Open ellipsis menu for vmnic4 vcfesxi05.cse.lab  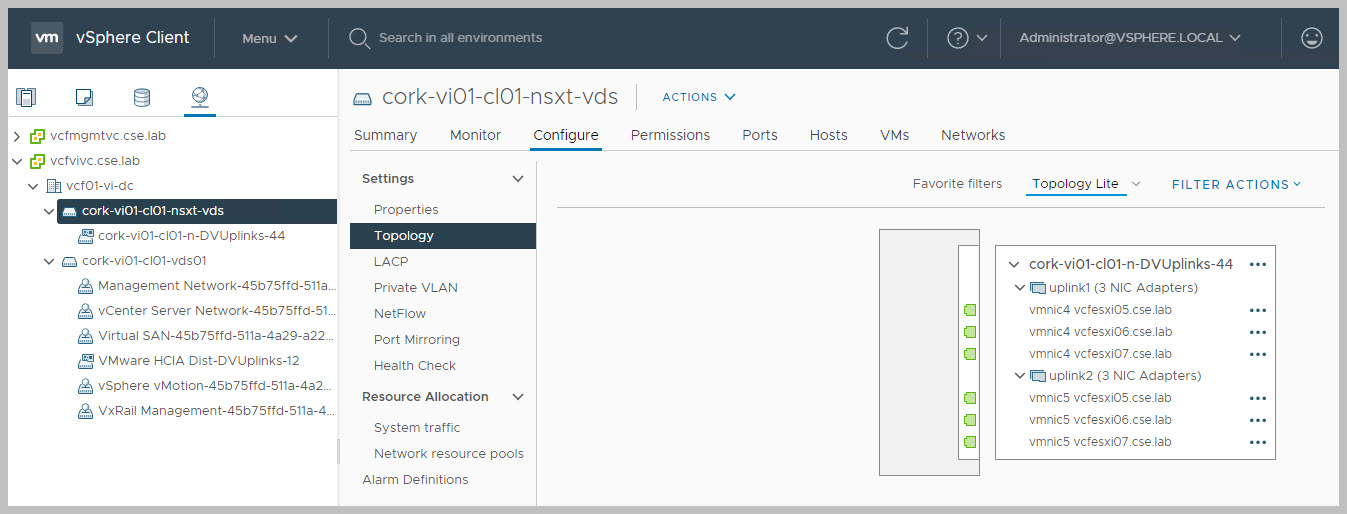pyautogui.click(x=1258, y=310)
